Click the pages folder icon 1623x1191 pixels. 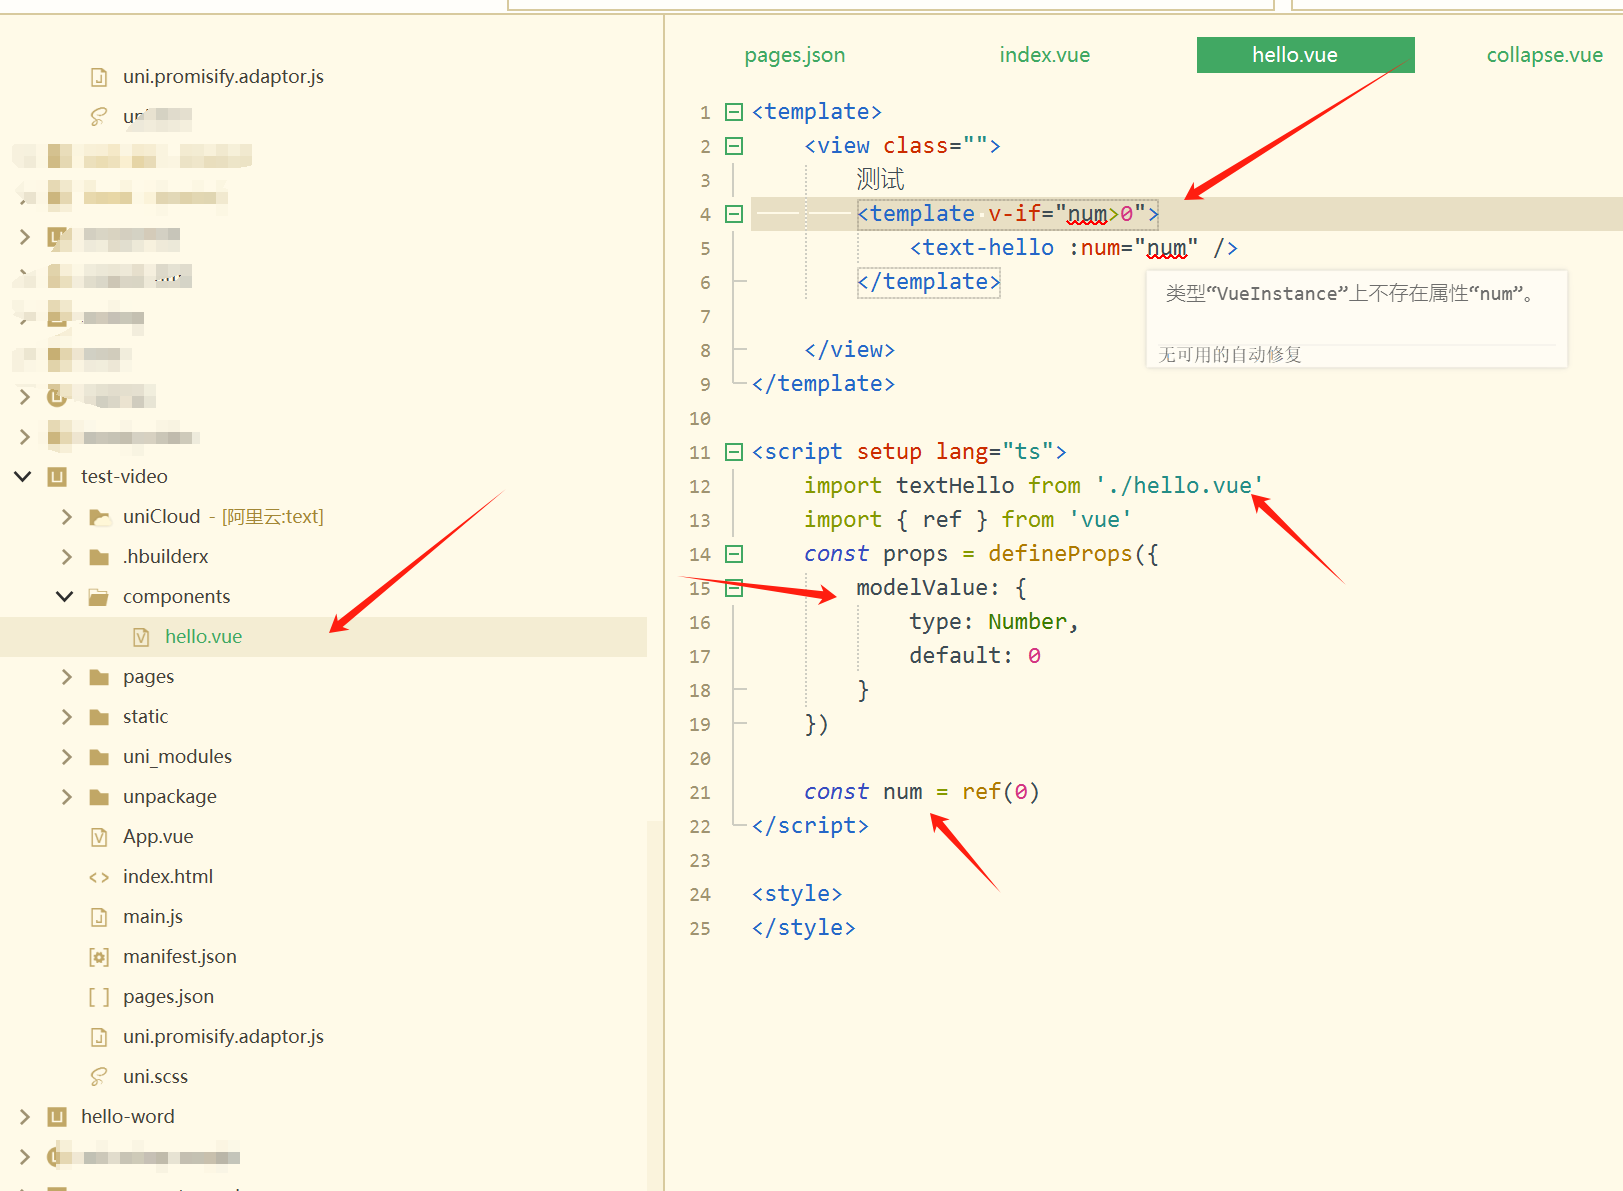99,676
